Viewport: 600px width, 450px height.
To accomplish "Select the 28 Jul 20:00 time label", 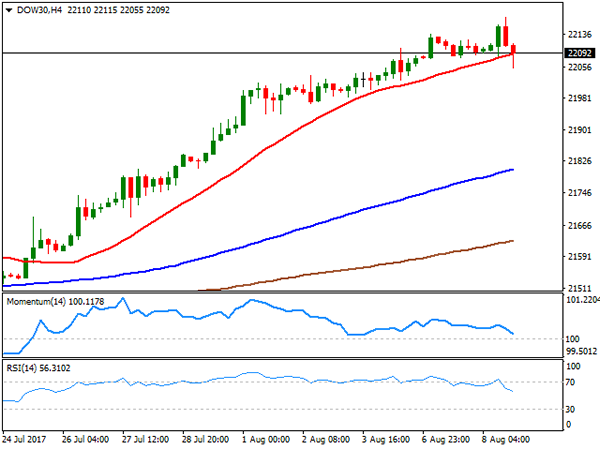I will click(205, 439).
